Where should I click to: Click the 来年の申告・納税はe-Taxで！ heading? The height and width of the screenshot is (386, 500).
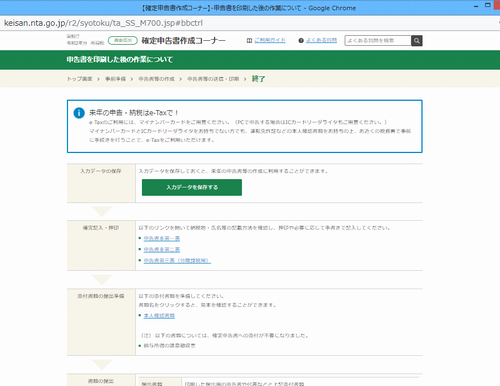coord(134,113)
